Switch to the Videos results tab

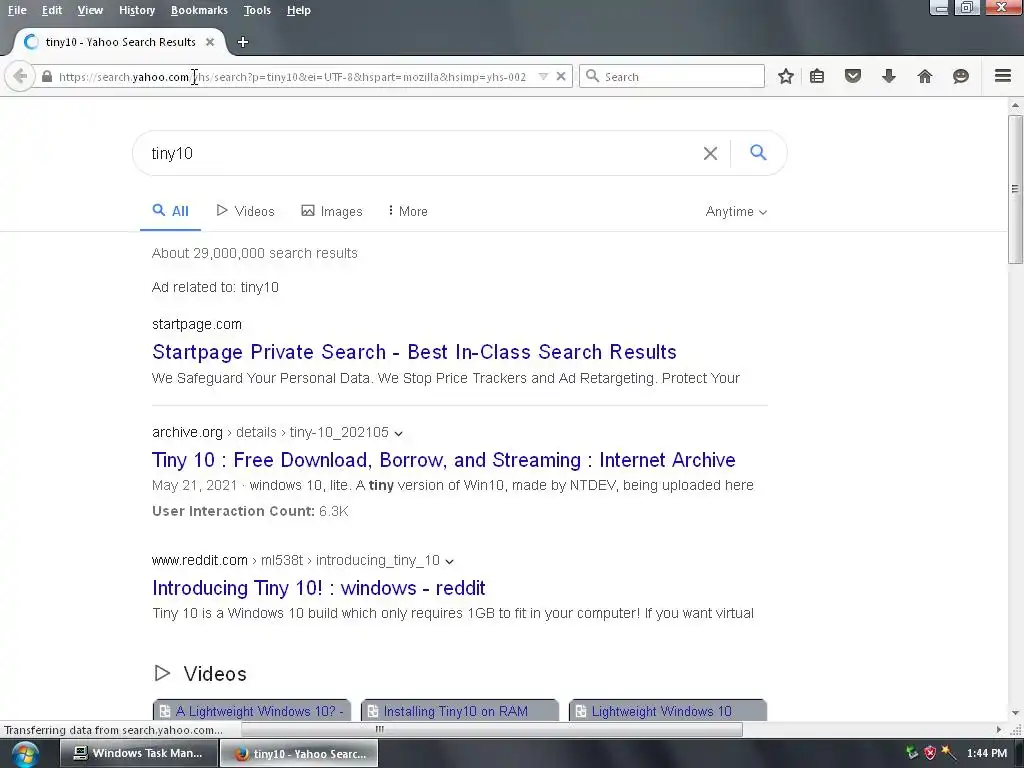click(x=246, y=211)
